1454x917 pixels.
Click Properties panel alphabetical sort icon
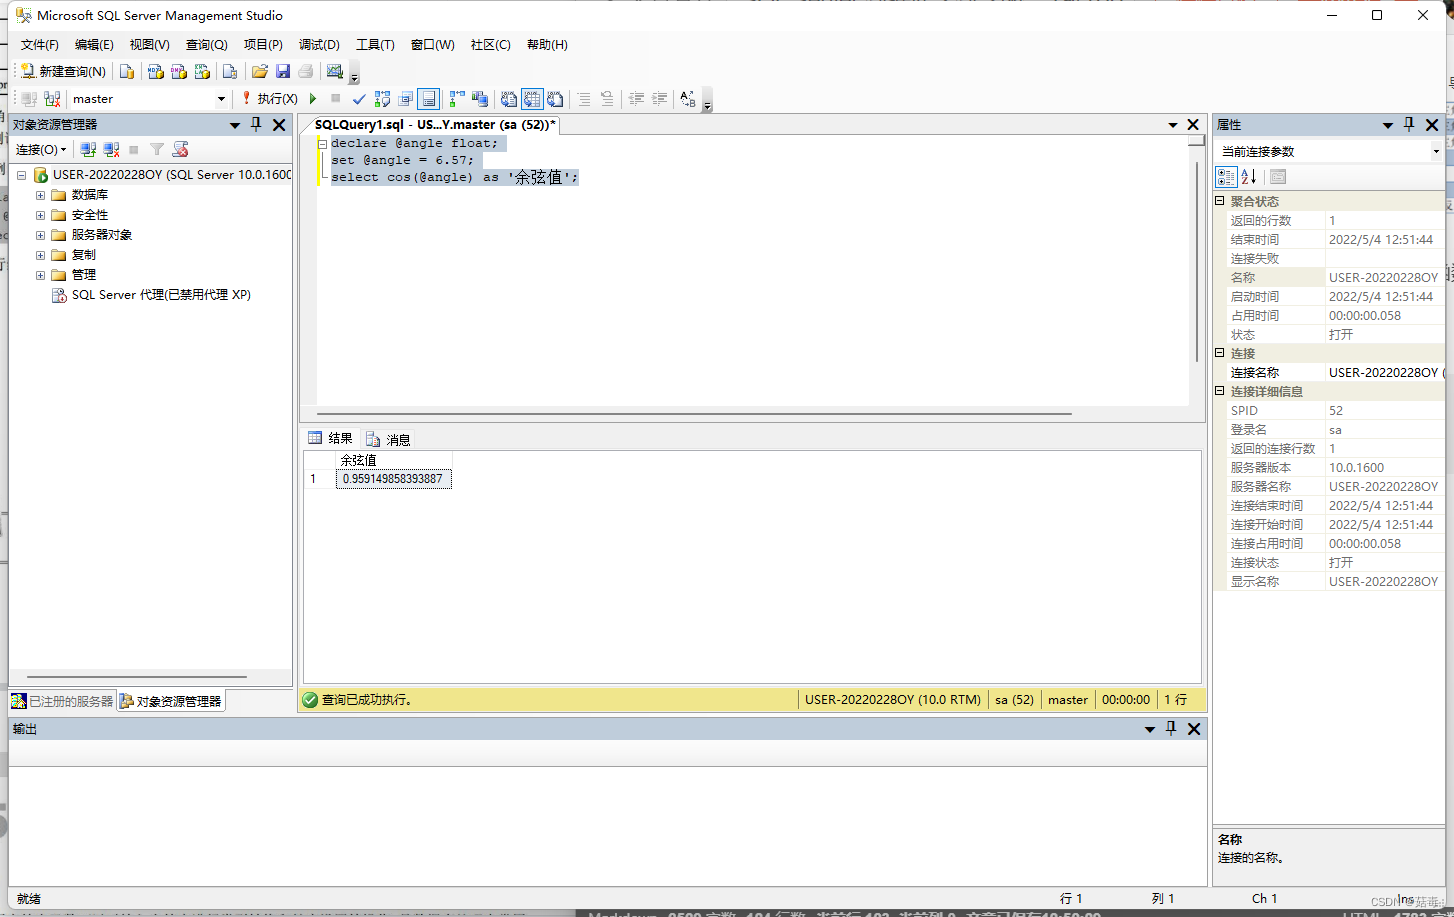[1249, 177]
